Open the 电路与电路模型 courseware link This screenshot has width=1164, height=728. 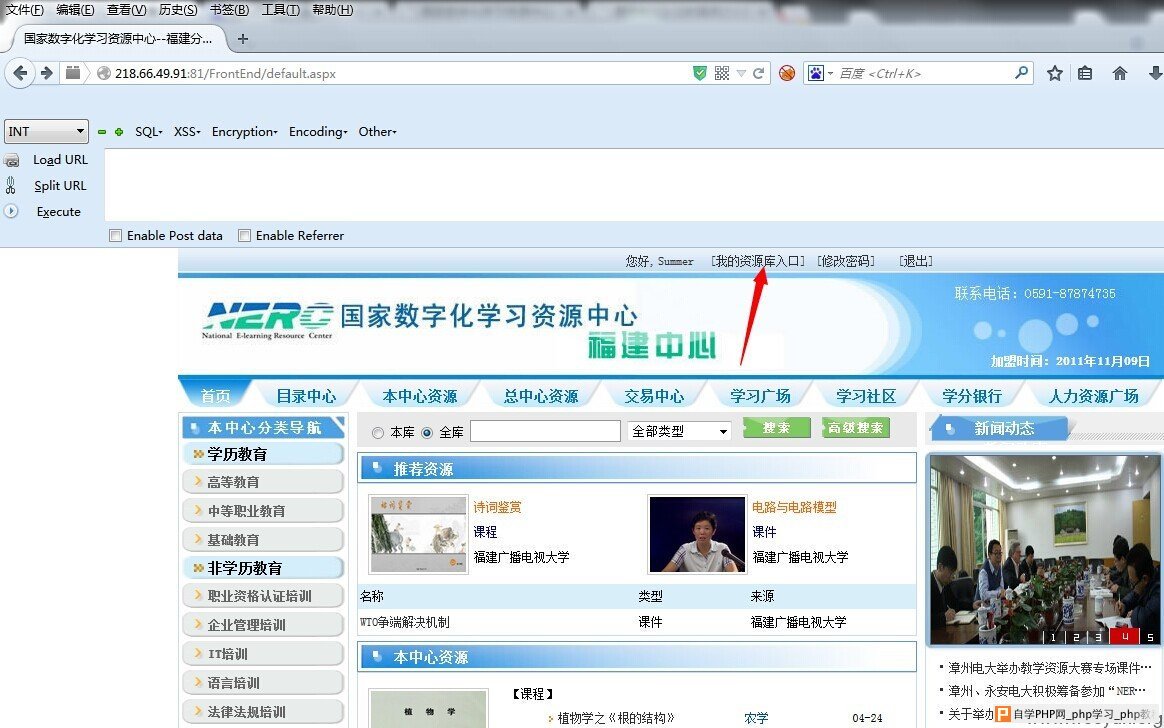click(794, 508)
